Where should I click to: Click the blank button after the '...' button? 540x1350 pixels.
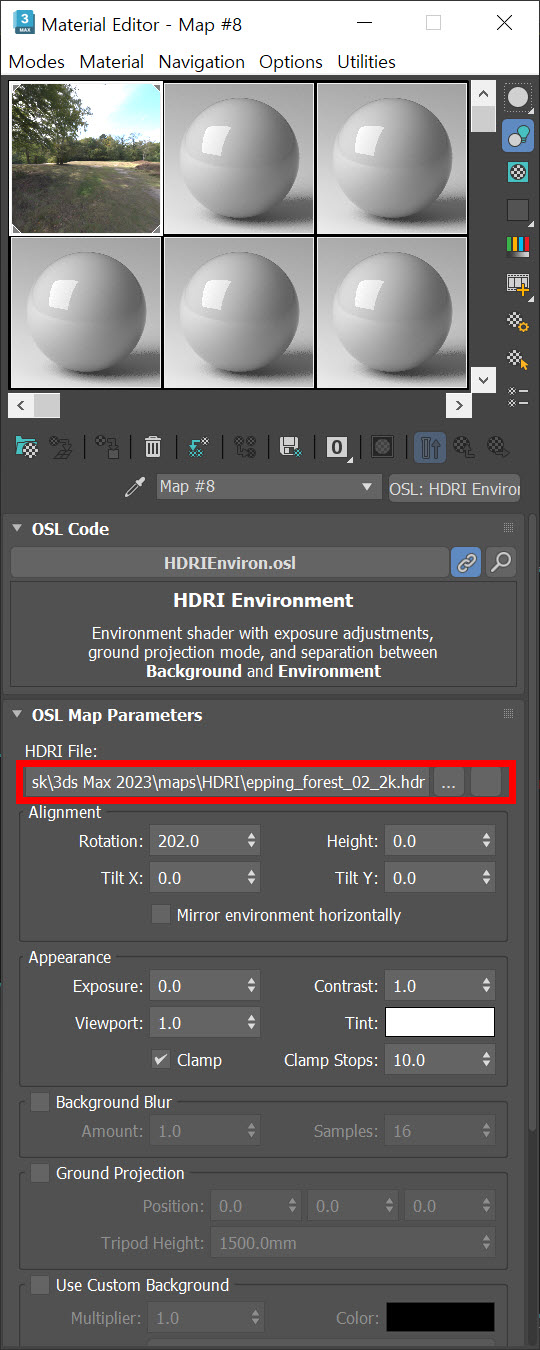486,783
